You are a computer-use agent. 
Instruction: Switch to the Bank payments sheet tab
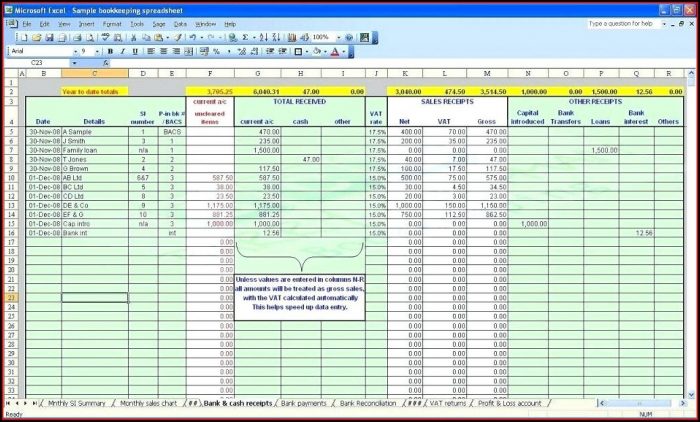pyautogui.click(x=304, y=403)
